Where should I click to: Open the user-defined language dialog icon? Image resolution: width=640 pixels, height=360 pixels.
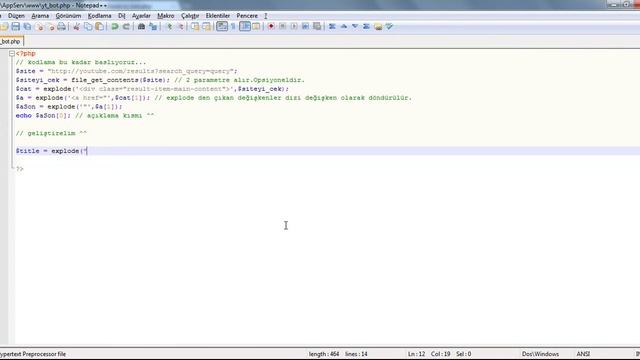point(256,27)
